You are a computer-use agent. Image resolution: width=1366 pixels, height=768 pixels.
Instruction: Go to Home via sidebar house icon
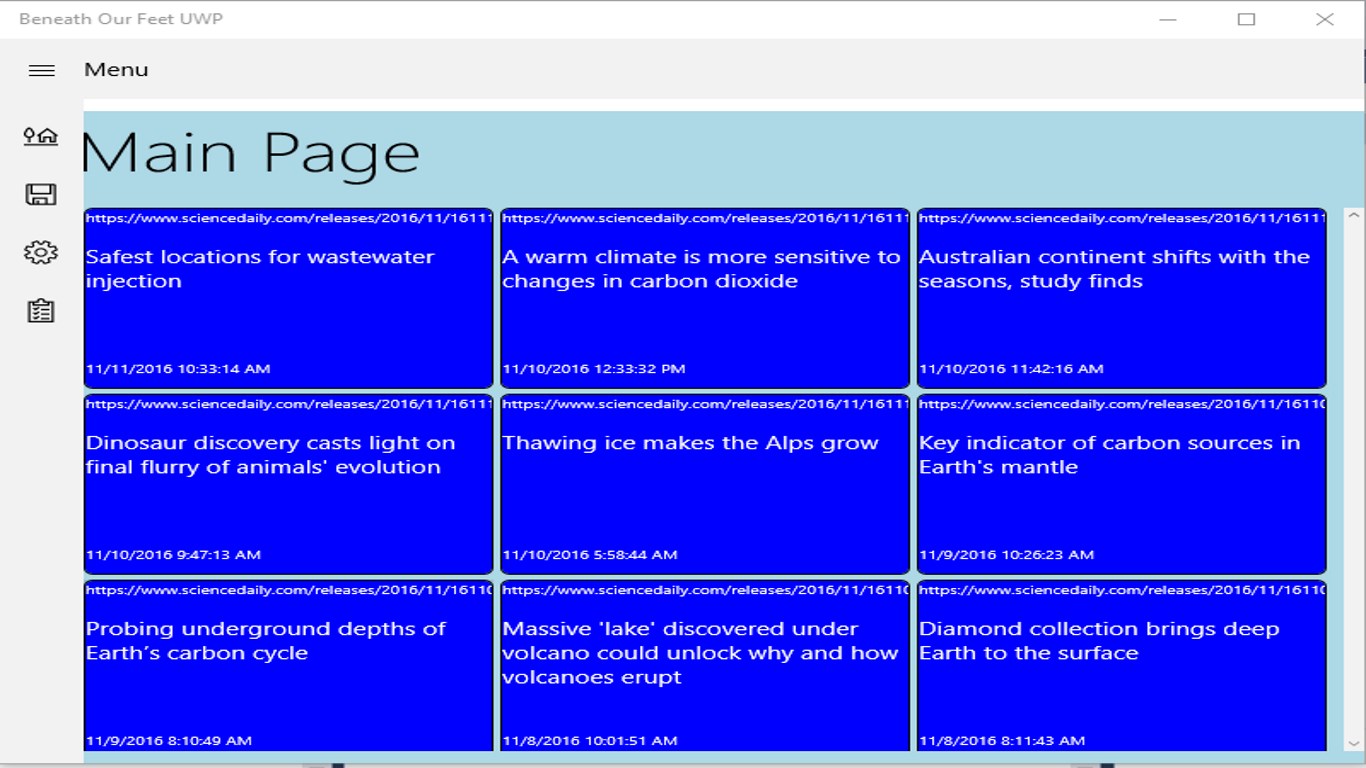point(41,136)
